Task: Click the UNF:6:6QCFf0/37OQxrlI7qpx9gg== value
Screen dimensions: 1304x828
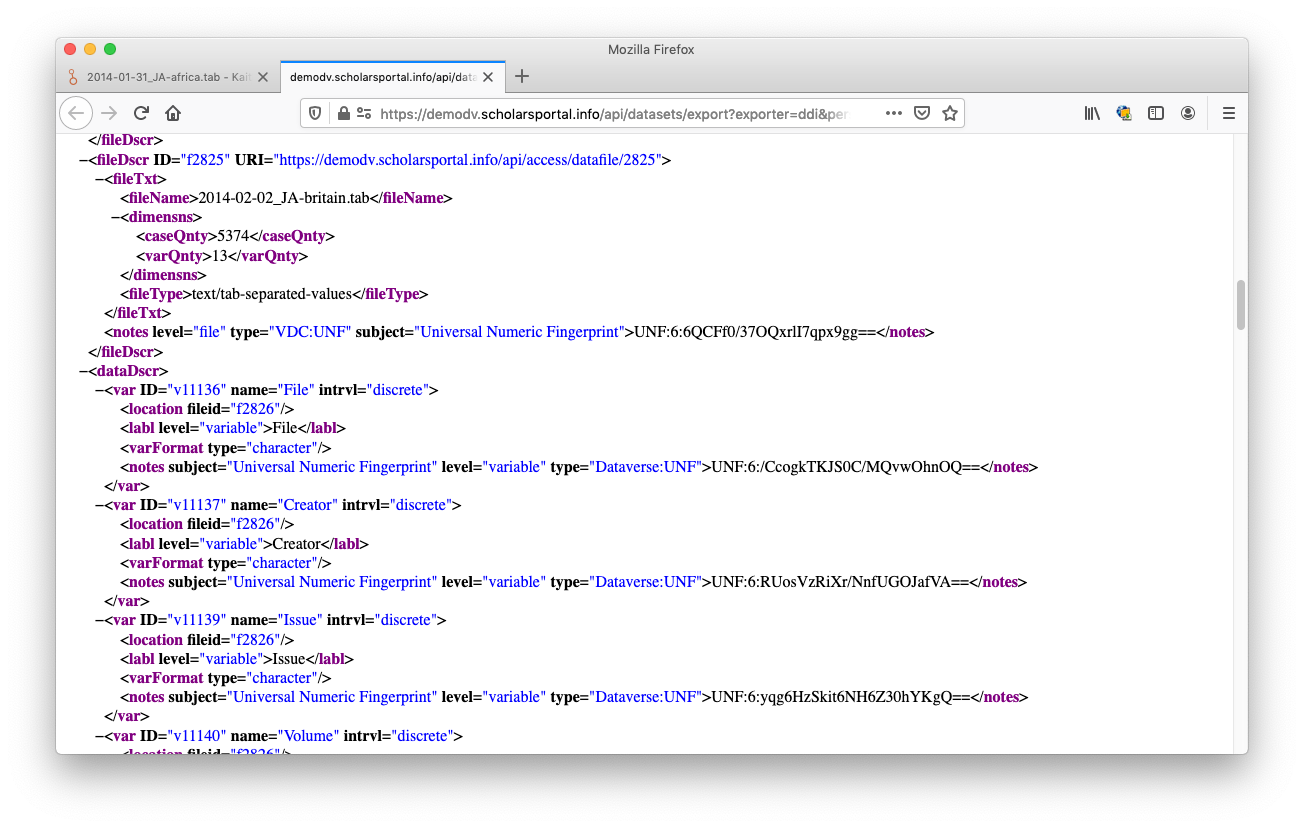Action: [x=756, y=332]
